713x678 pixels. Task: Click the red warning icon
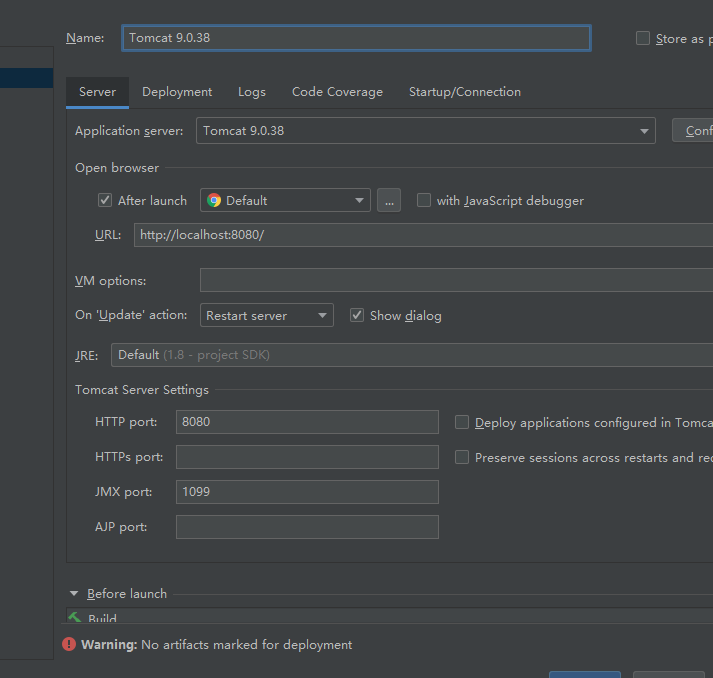(x=69, y=644)
